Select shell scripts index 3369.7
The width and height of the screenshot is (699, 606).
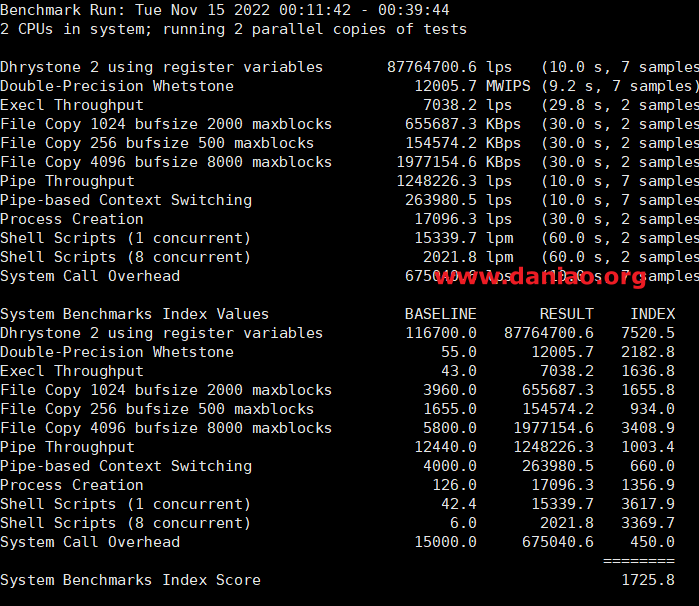648,523
